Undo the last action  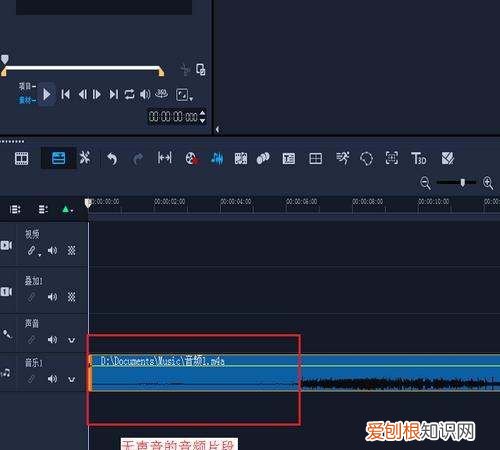tap(112, 159)
